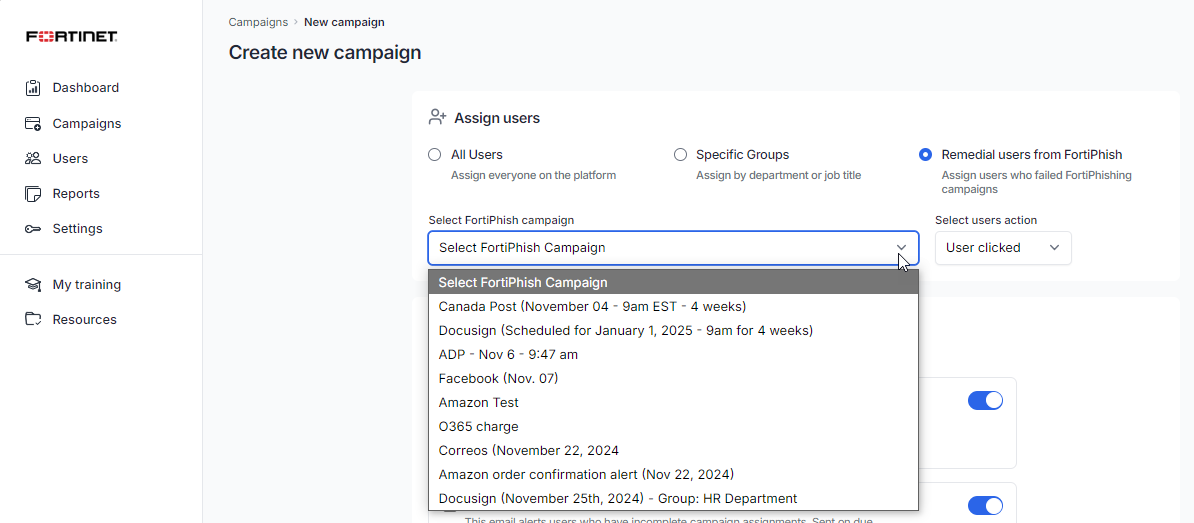
Task: Click the FortiPhish campaign dropdown chevron
Action: (902, 247)
